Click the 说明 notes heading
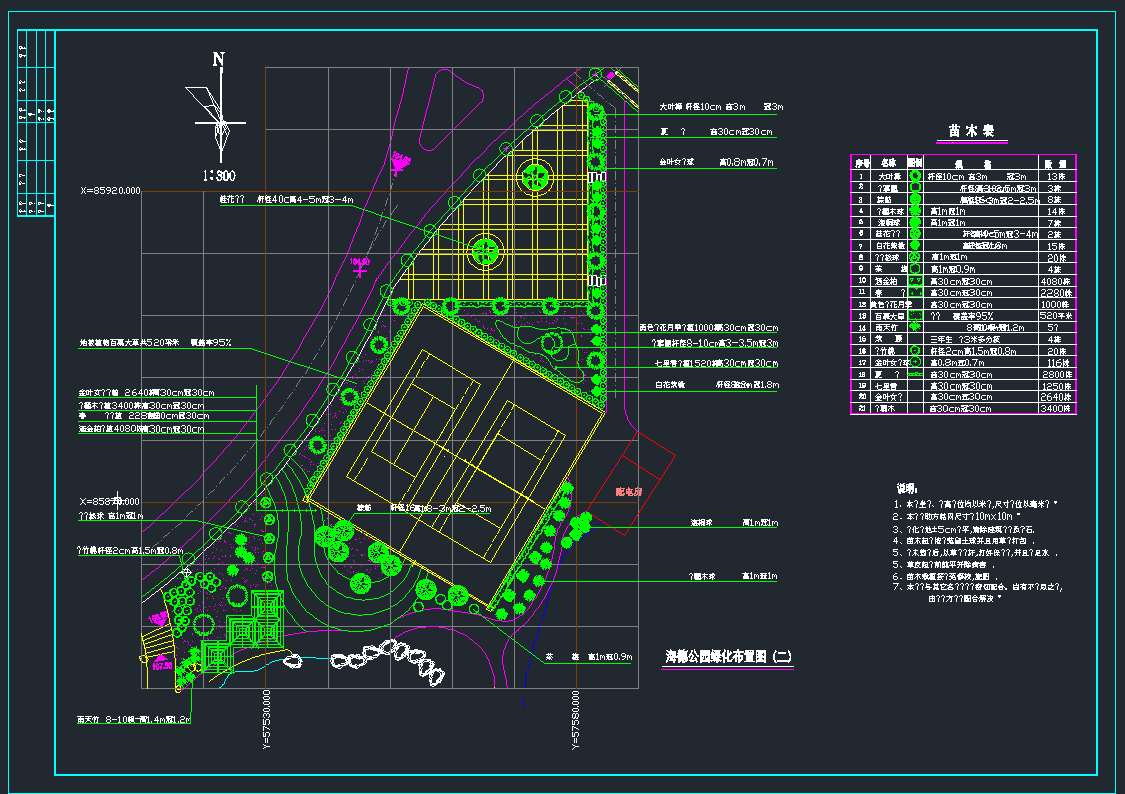The height and width of the screenshot is (794, 1125). pos(905,489)
